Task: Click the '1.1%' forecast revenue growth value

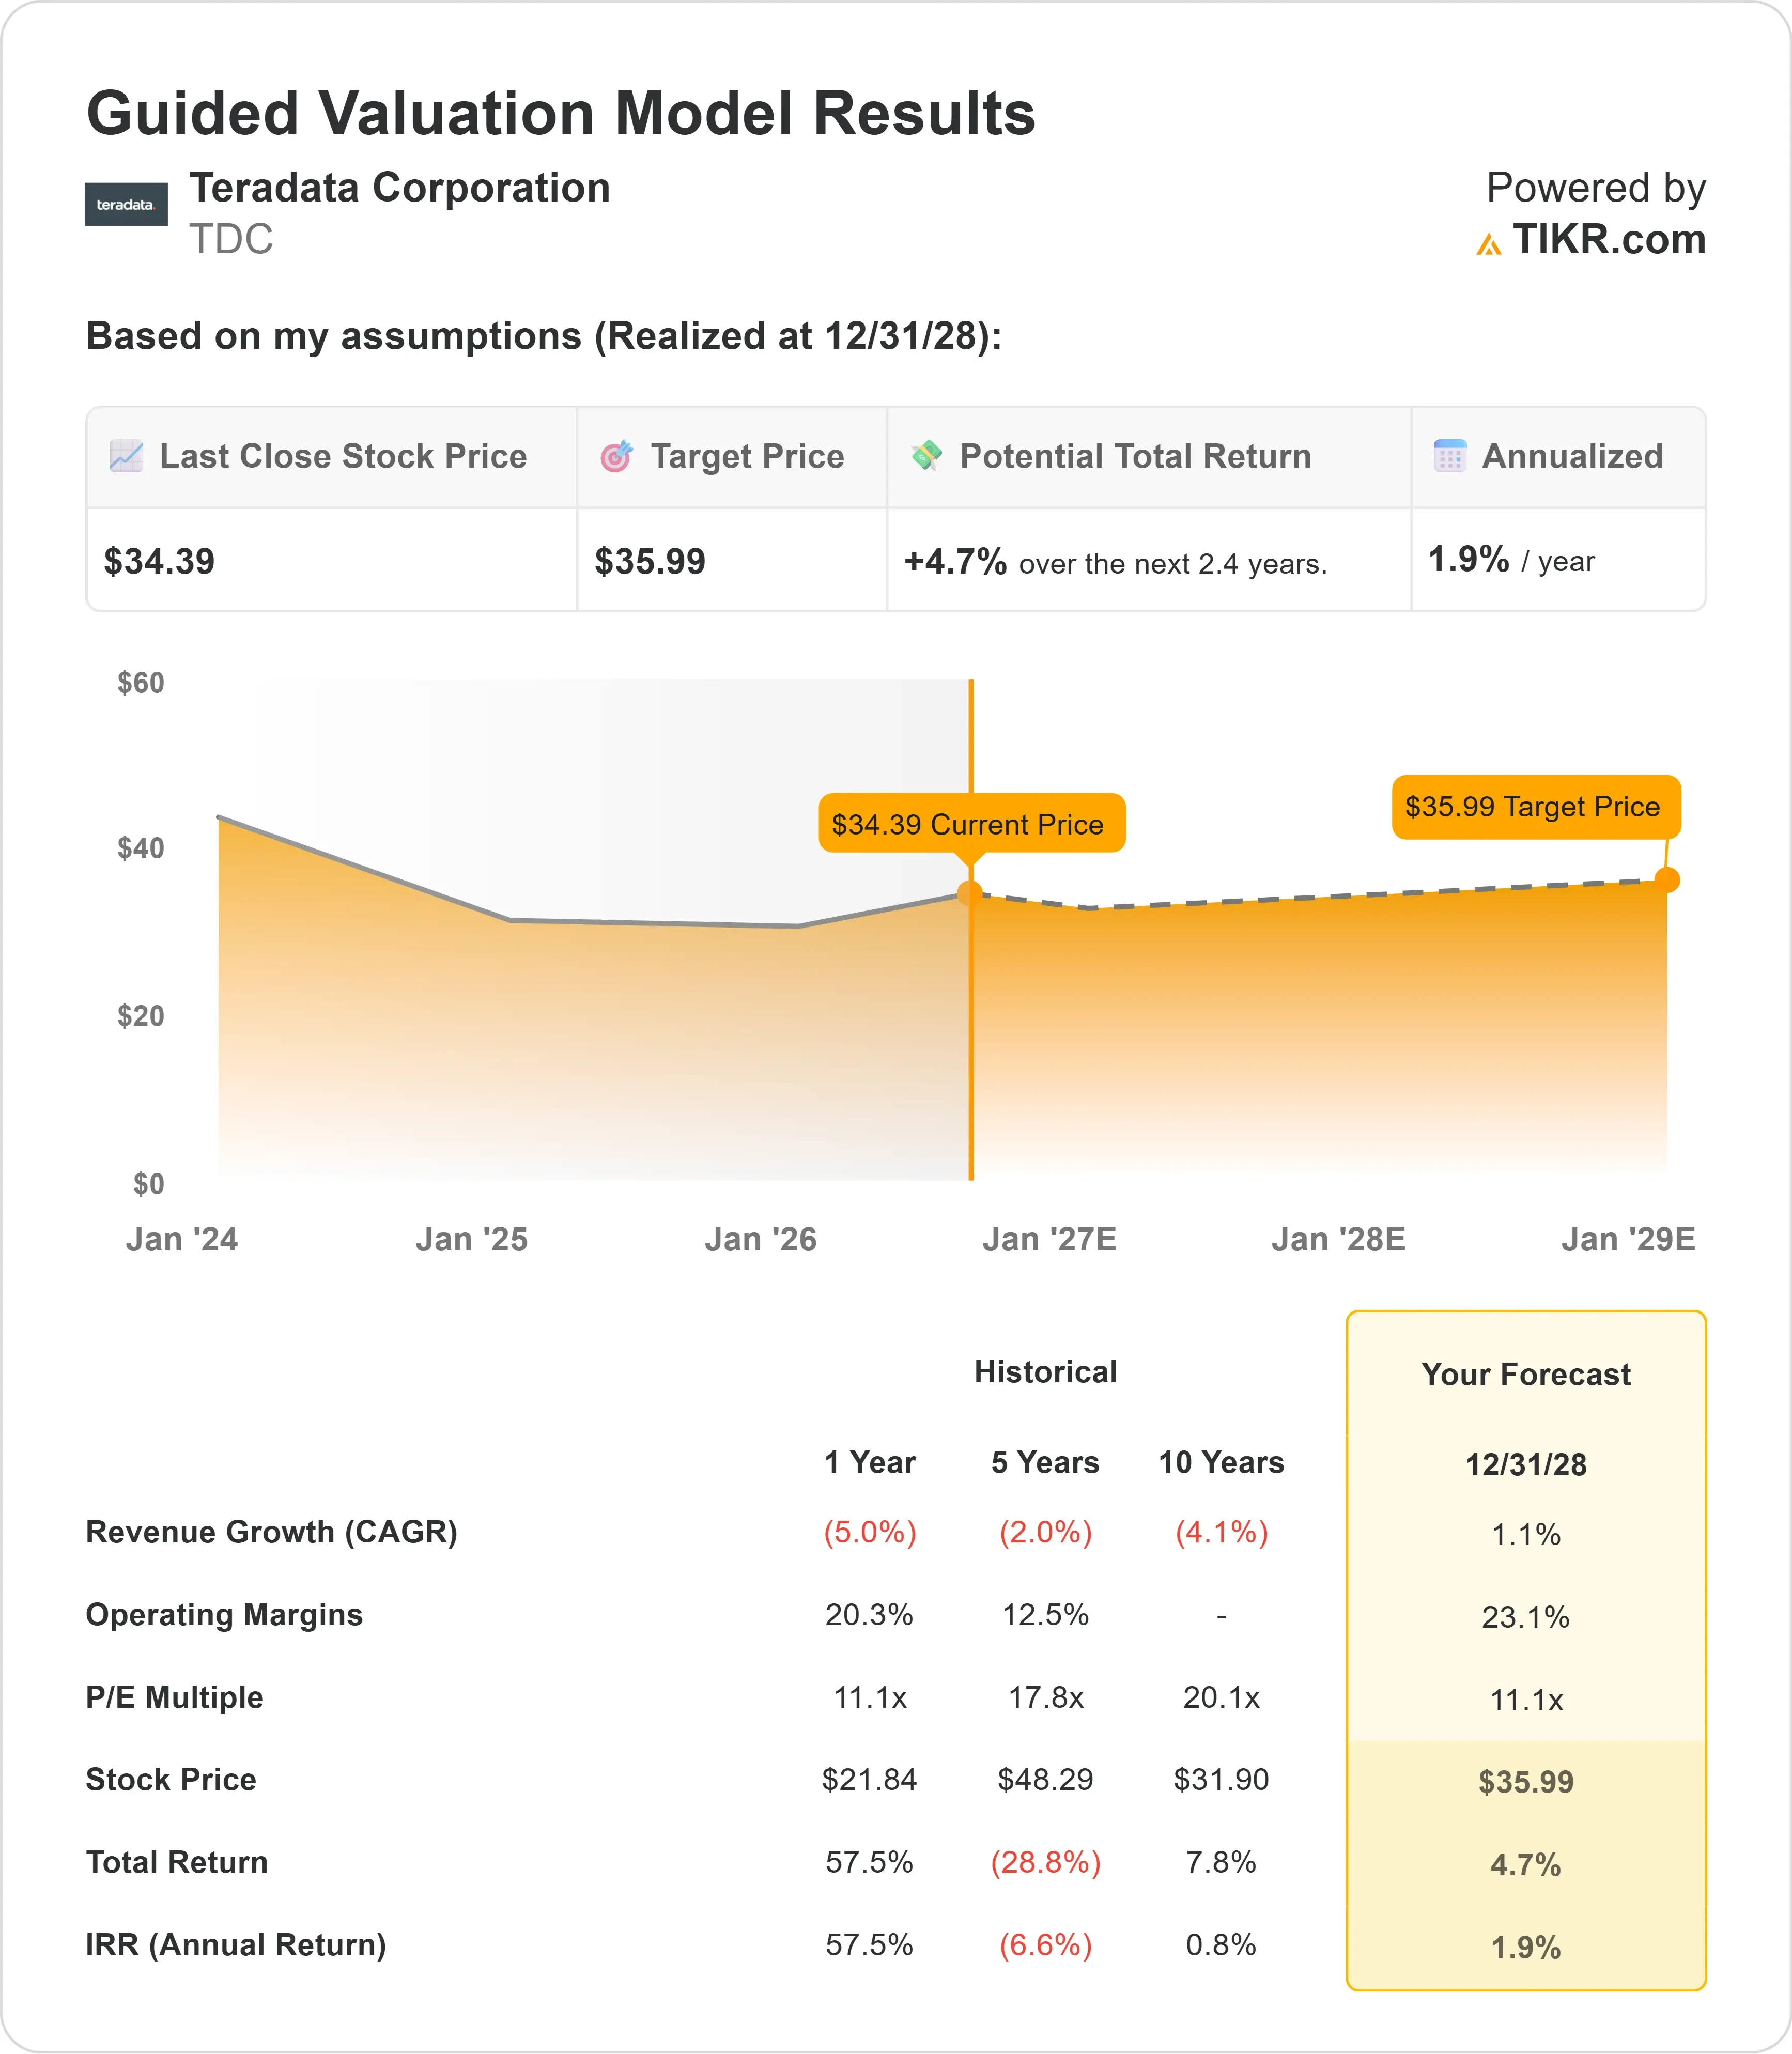Action: pos(1526,1534)
